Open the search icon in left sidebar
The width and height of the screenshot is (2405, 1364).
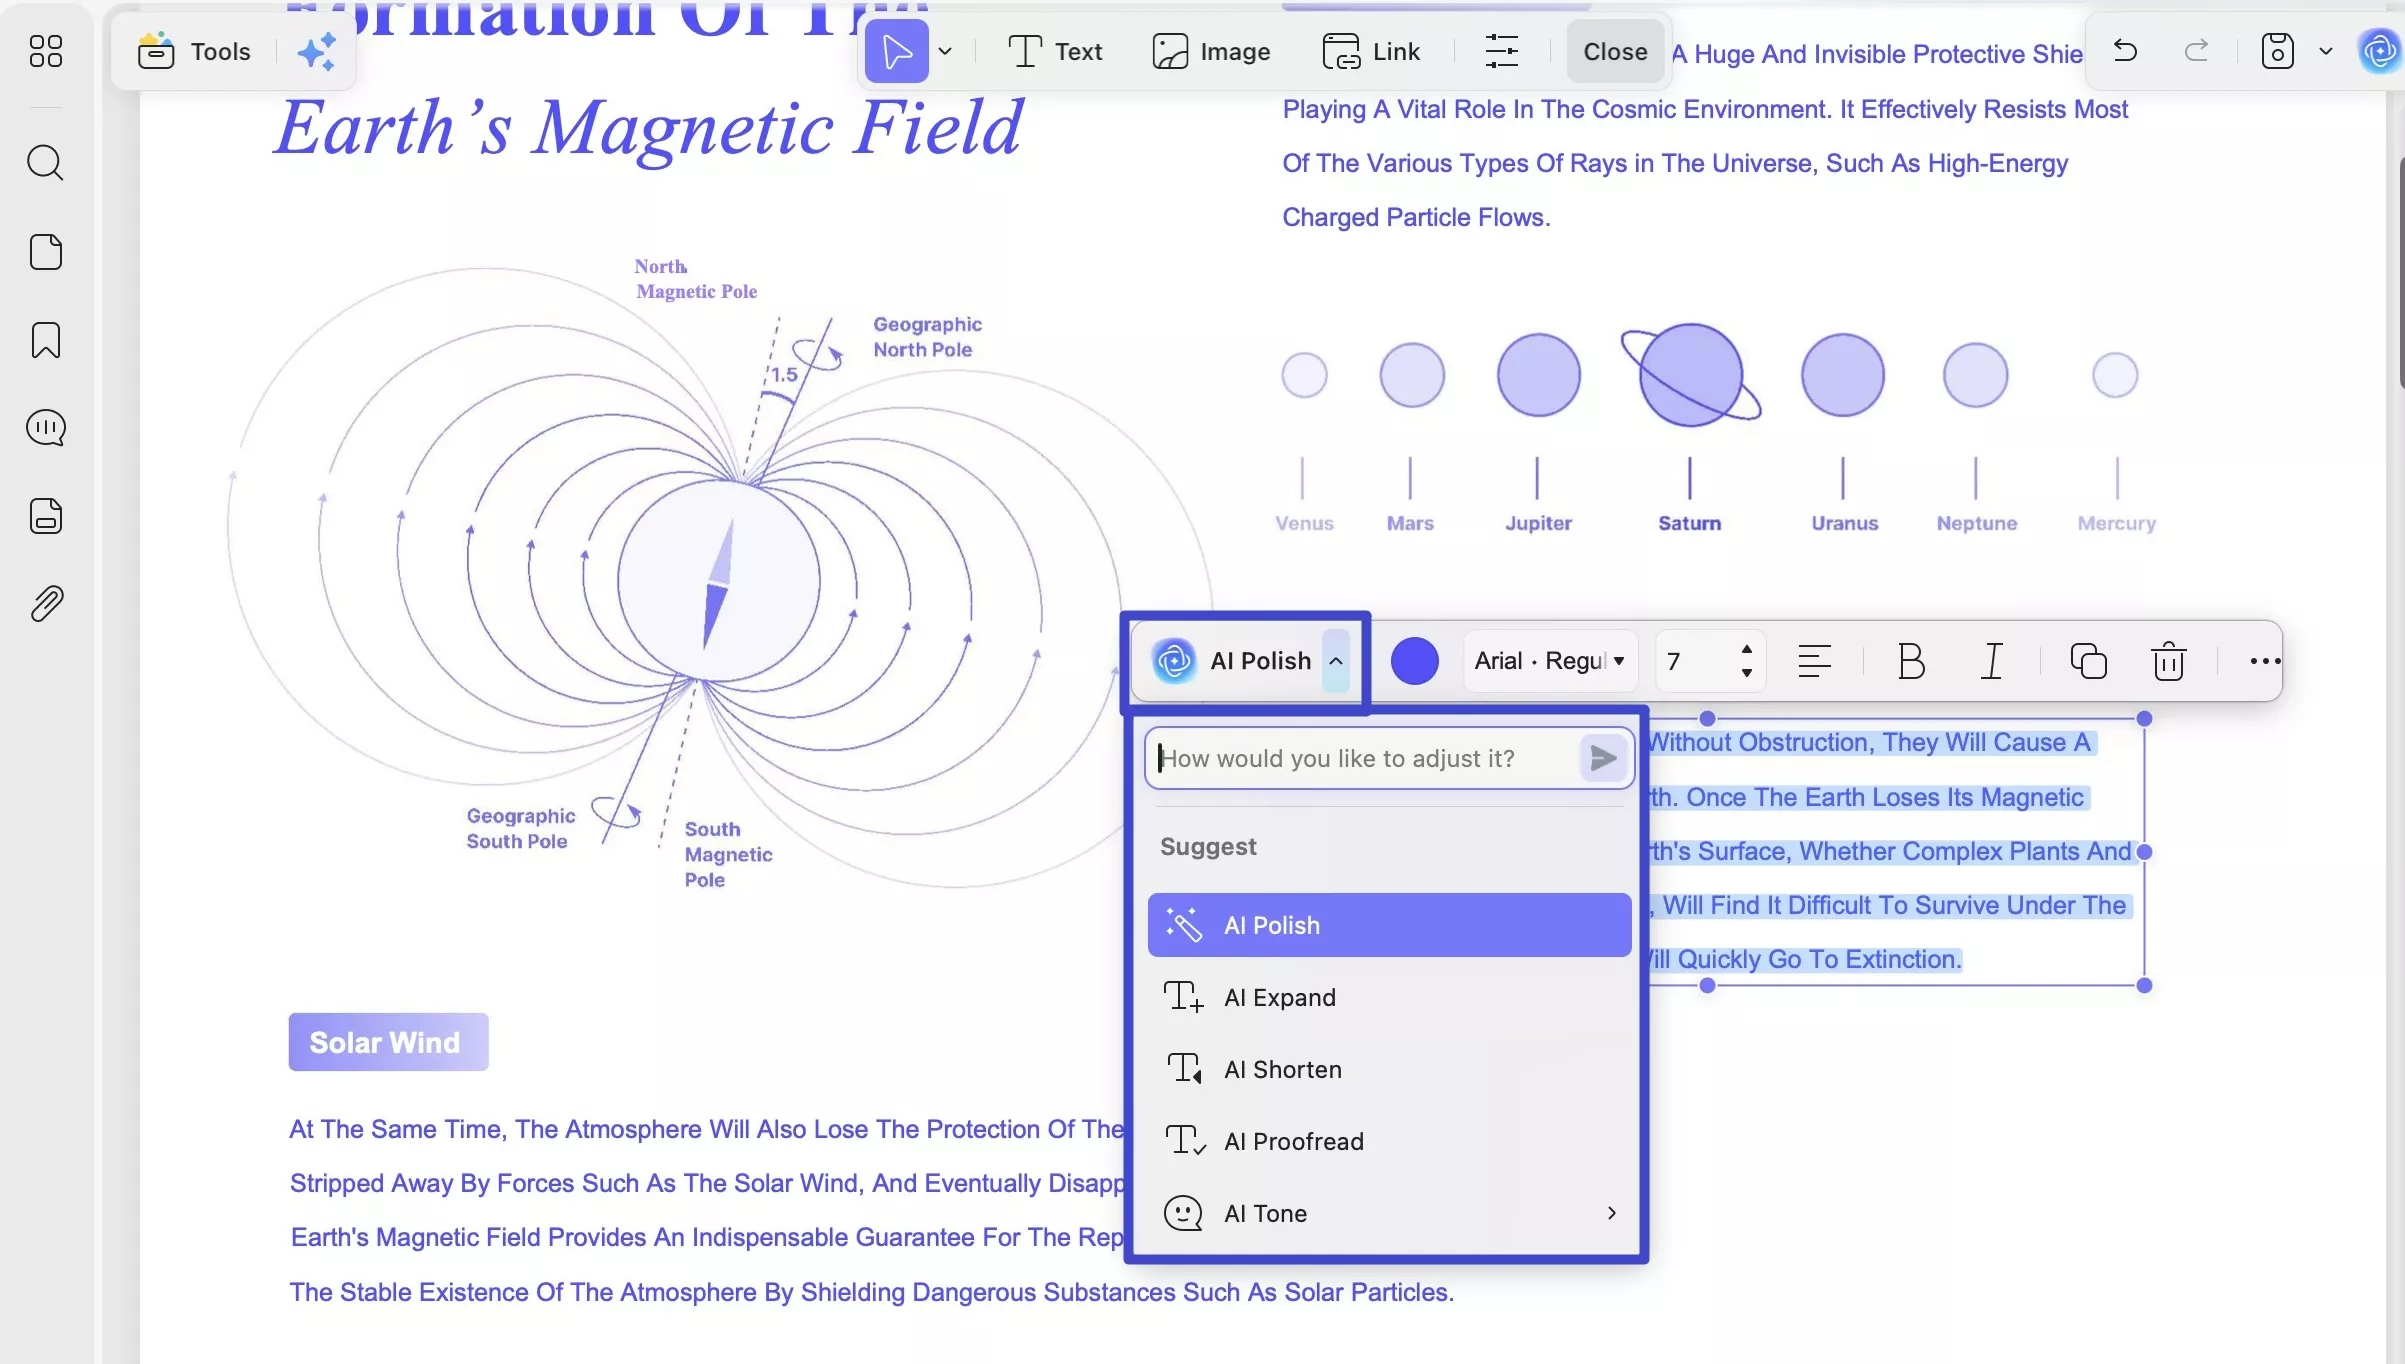(45, 162)
